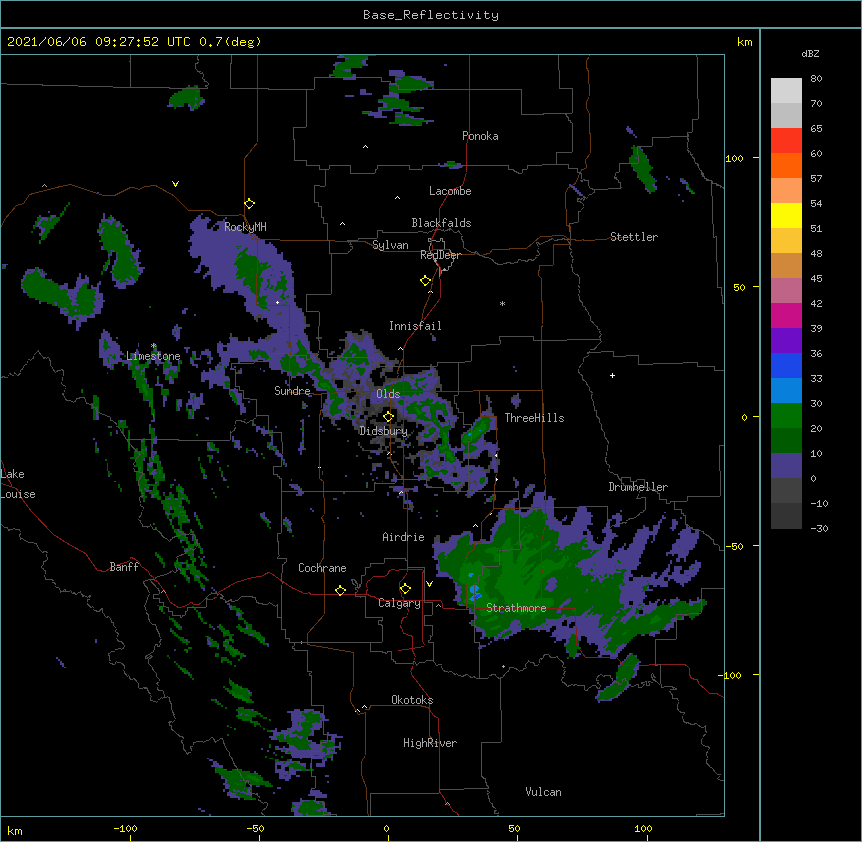Viewport: 862px width, 842px height.
Task: Pick the slate purple swatch between 10 and 0 dBZ
Action: (x=786, y=466)
